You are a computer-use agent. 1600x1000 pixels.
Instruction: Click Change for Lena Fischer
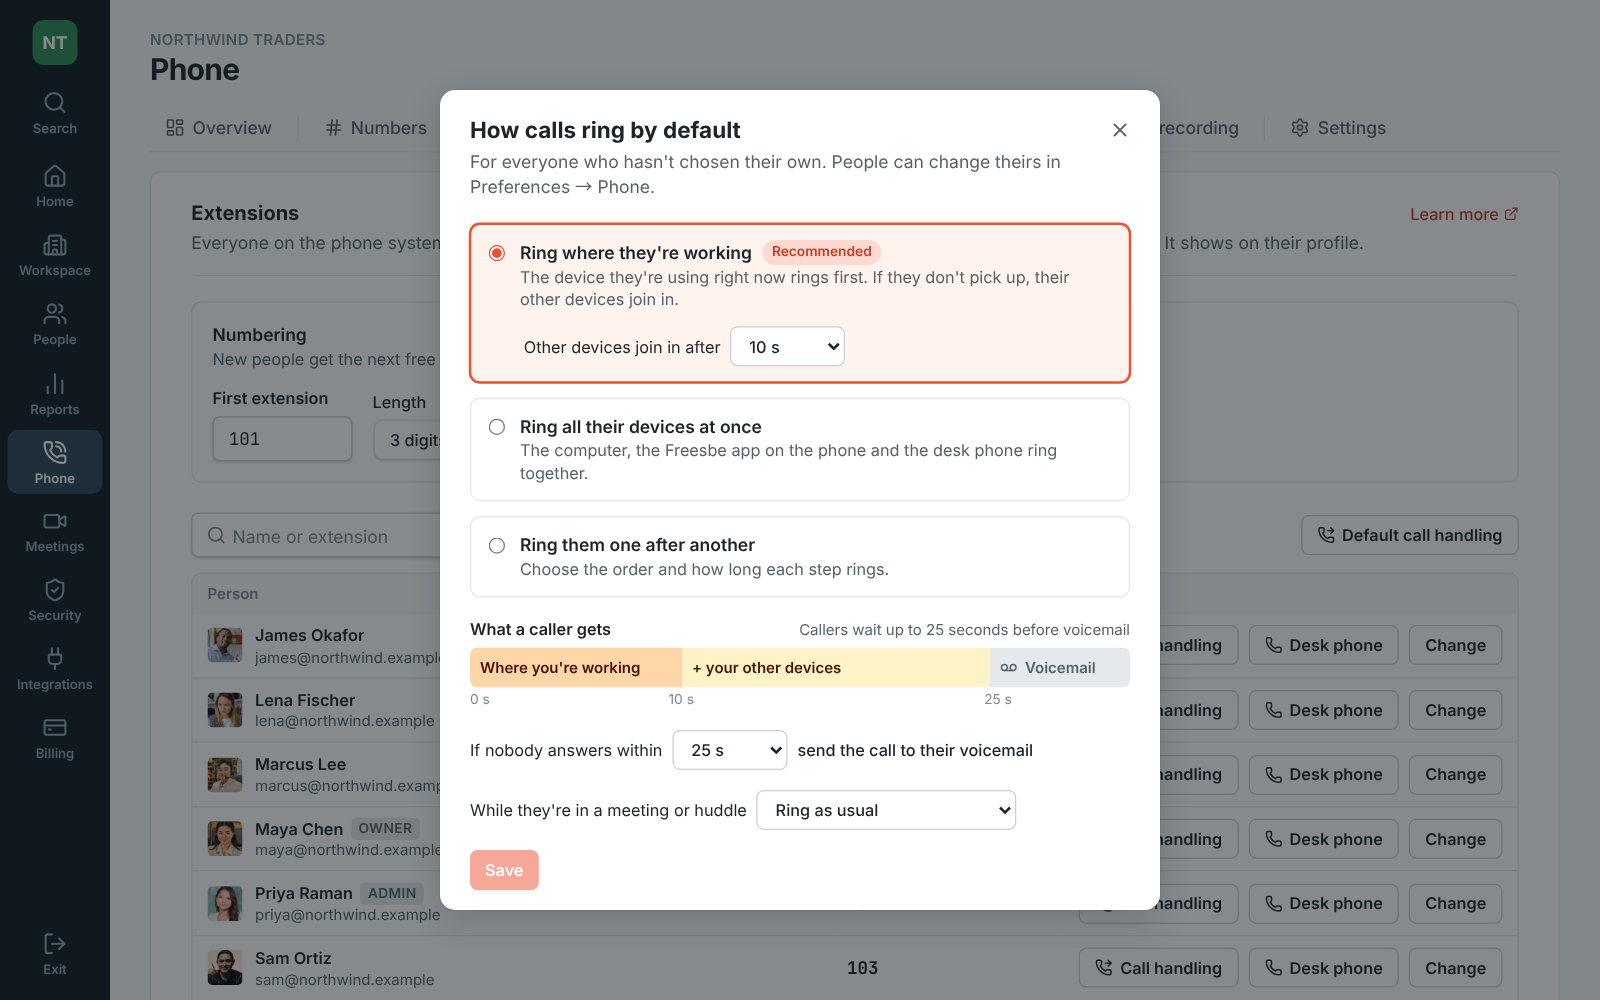coord(1456,710)
